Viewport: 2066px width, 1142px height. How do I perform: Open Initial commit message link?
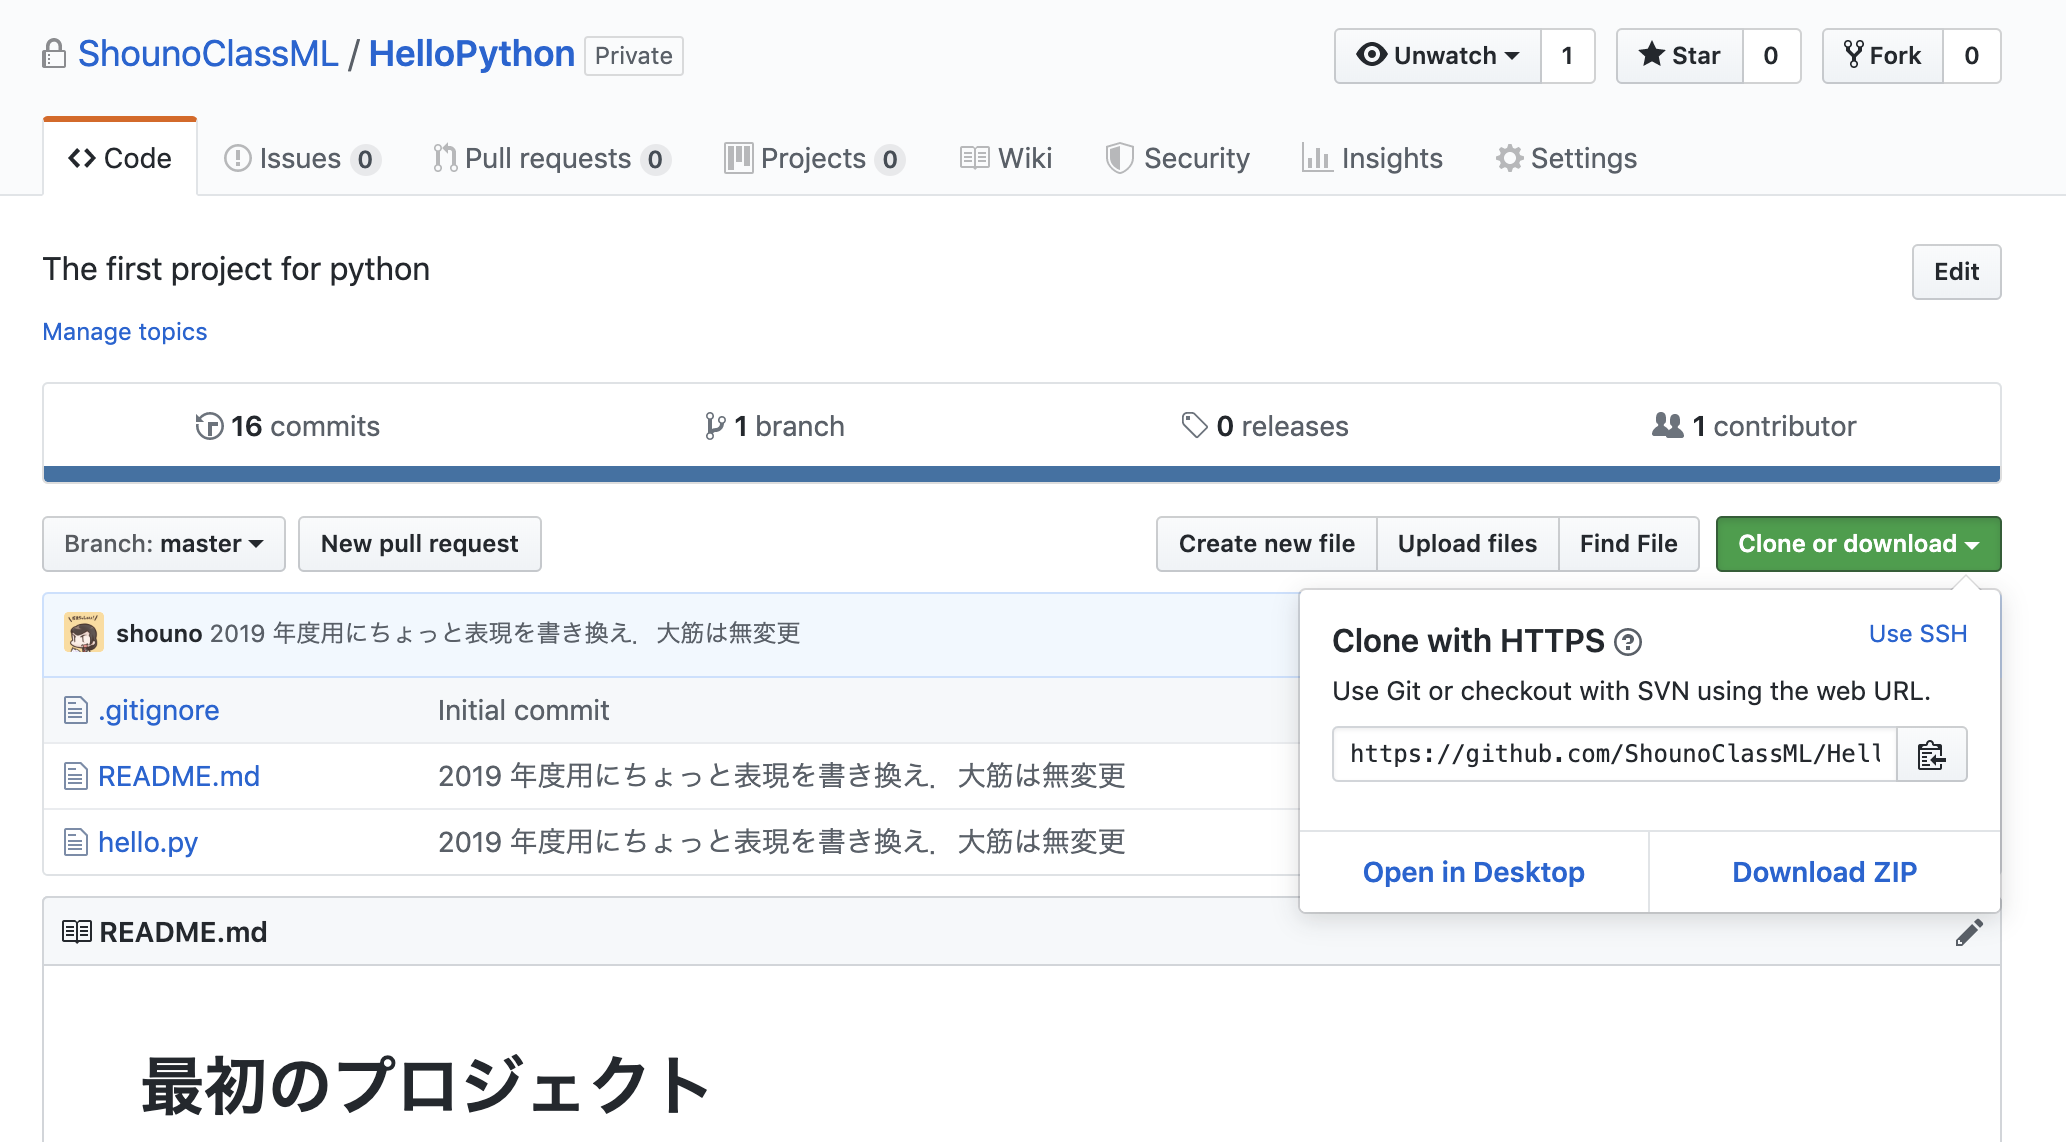tap(523, 710)
